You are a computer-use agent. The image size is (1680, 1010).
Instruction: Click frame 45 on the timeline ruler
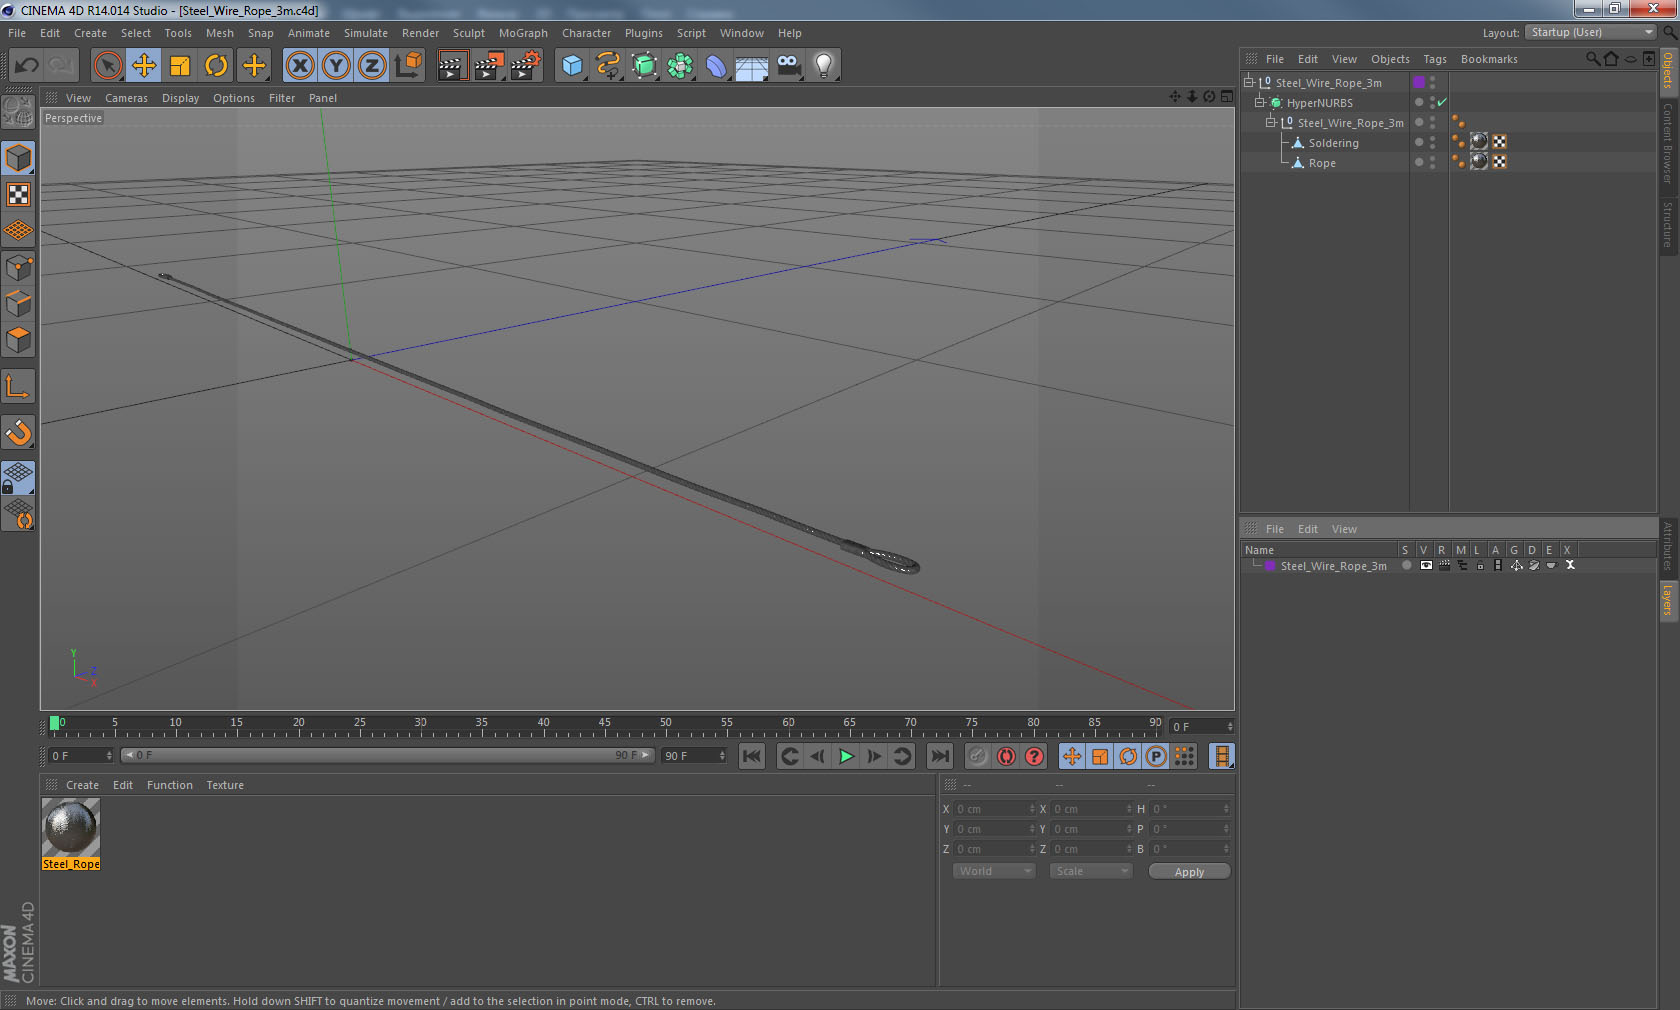pos(604,725)
